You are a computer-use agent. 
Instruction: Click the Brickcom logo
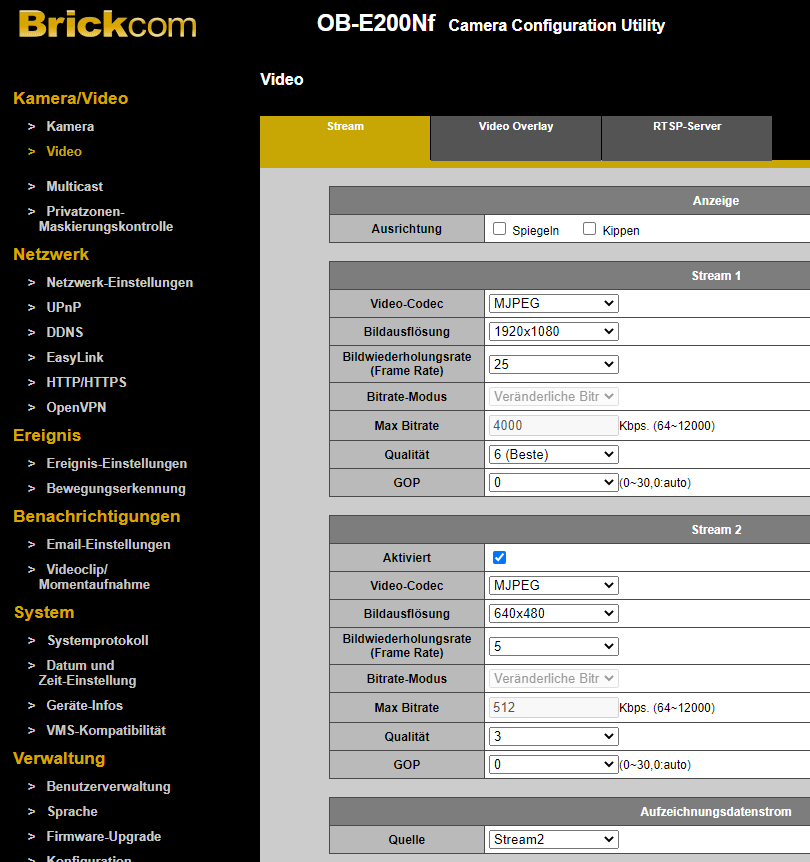pos(107,24)
